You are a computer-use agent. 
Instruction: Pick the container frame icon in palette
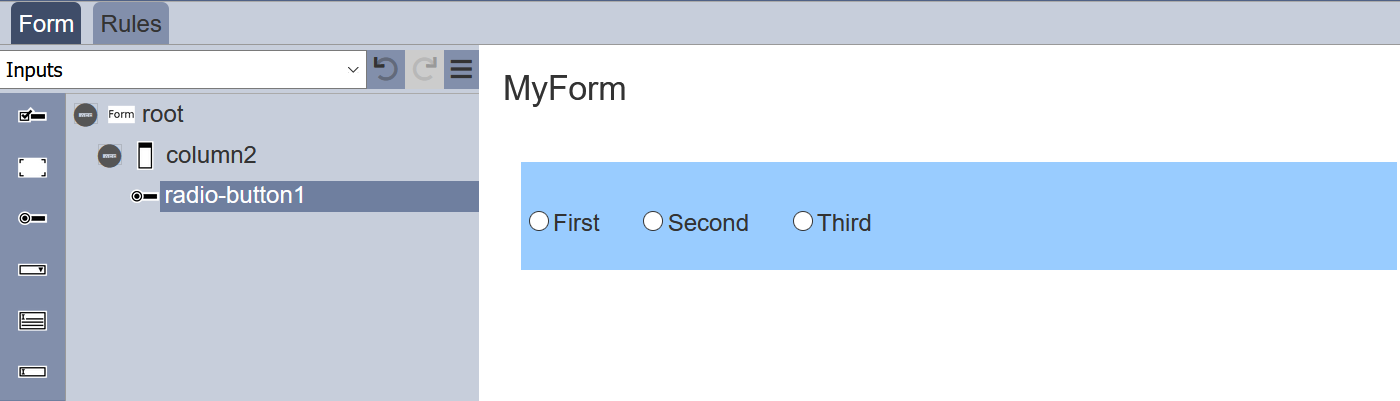[x=32, y=168]
